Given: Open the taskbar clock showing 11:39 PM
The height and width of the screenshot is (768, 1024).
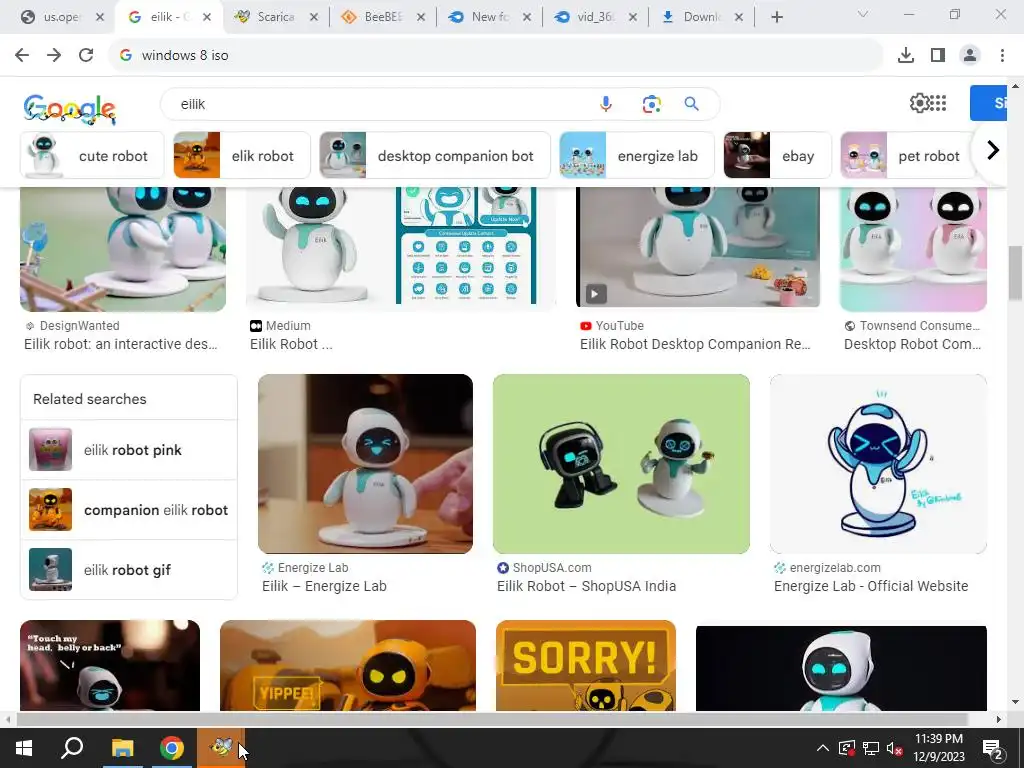Looking at the screenshot, I should 938,748.
